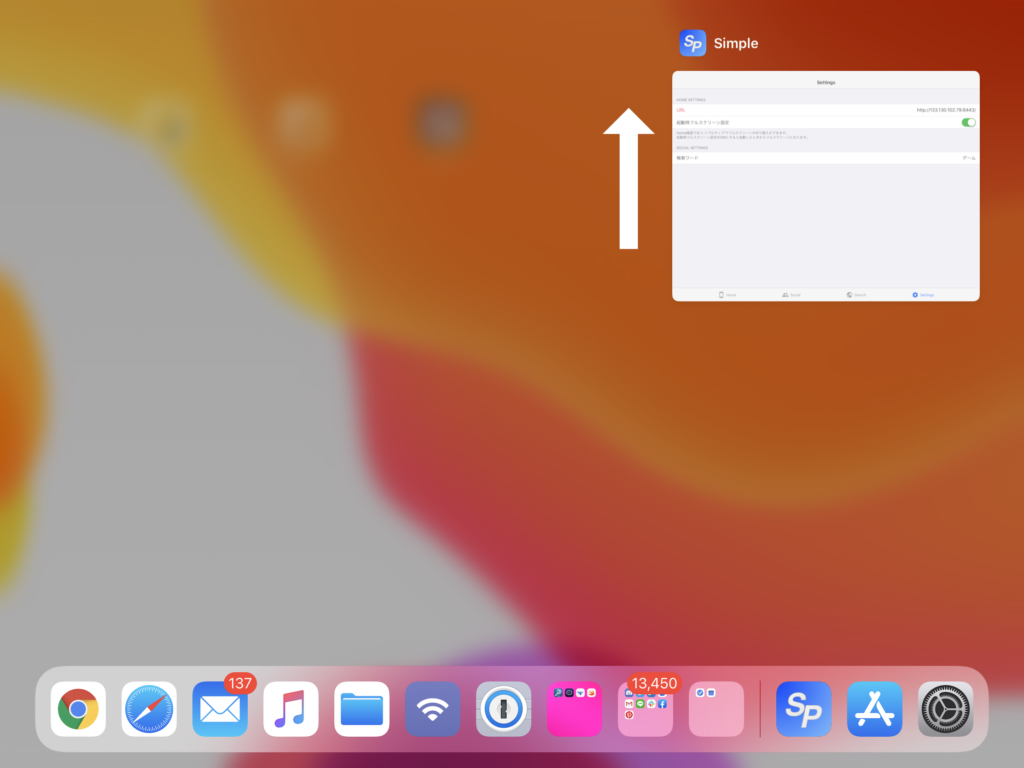Open the pale pink folder with two apps
The height and width of the screenshot is (768, 1024).
pyautogui.click(x=716, y=709)
